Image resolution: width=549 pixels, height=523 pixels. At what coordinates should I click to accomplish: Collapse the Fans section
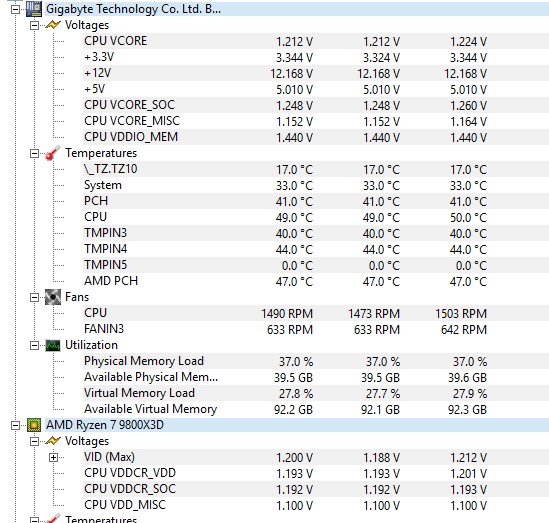coord(34,298)
